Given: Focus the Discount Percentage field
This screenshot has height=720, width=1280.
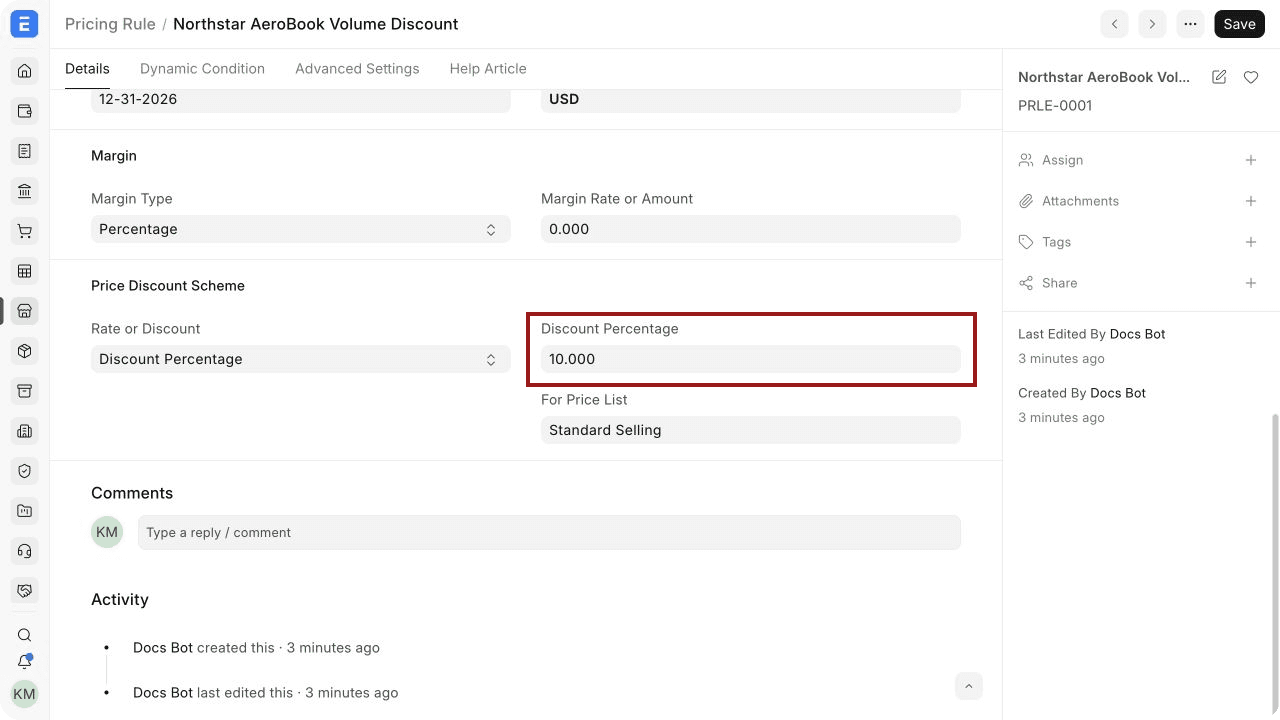Looking at the screenshot, I should pos(751,359).
